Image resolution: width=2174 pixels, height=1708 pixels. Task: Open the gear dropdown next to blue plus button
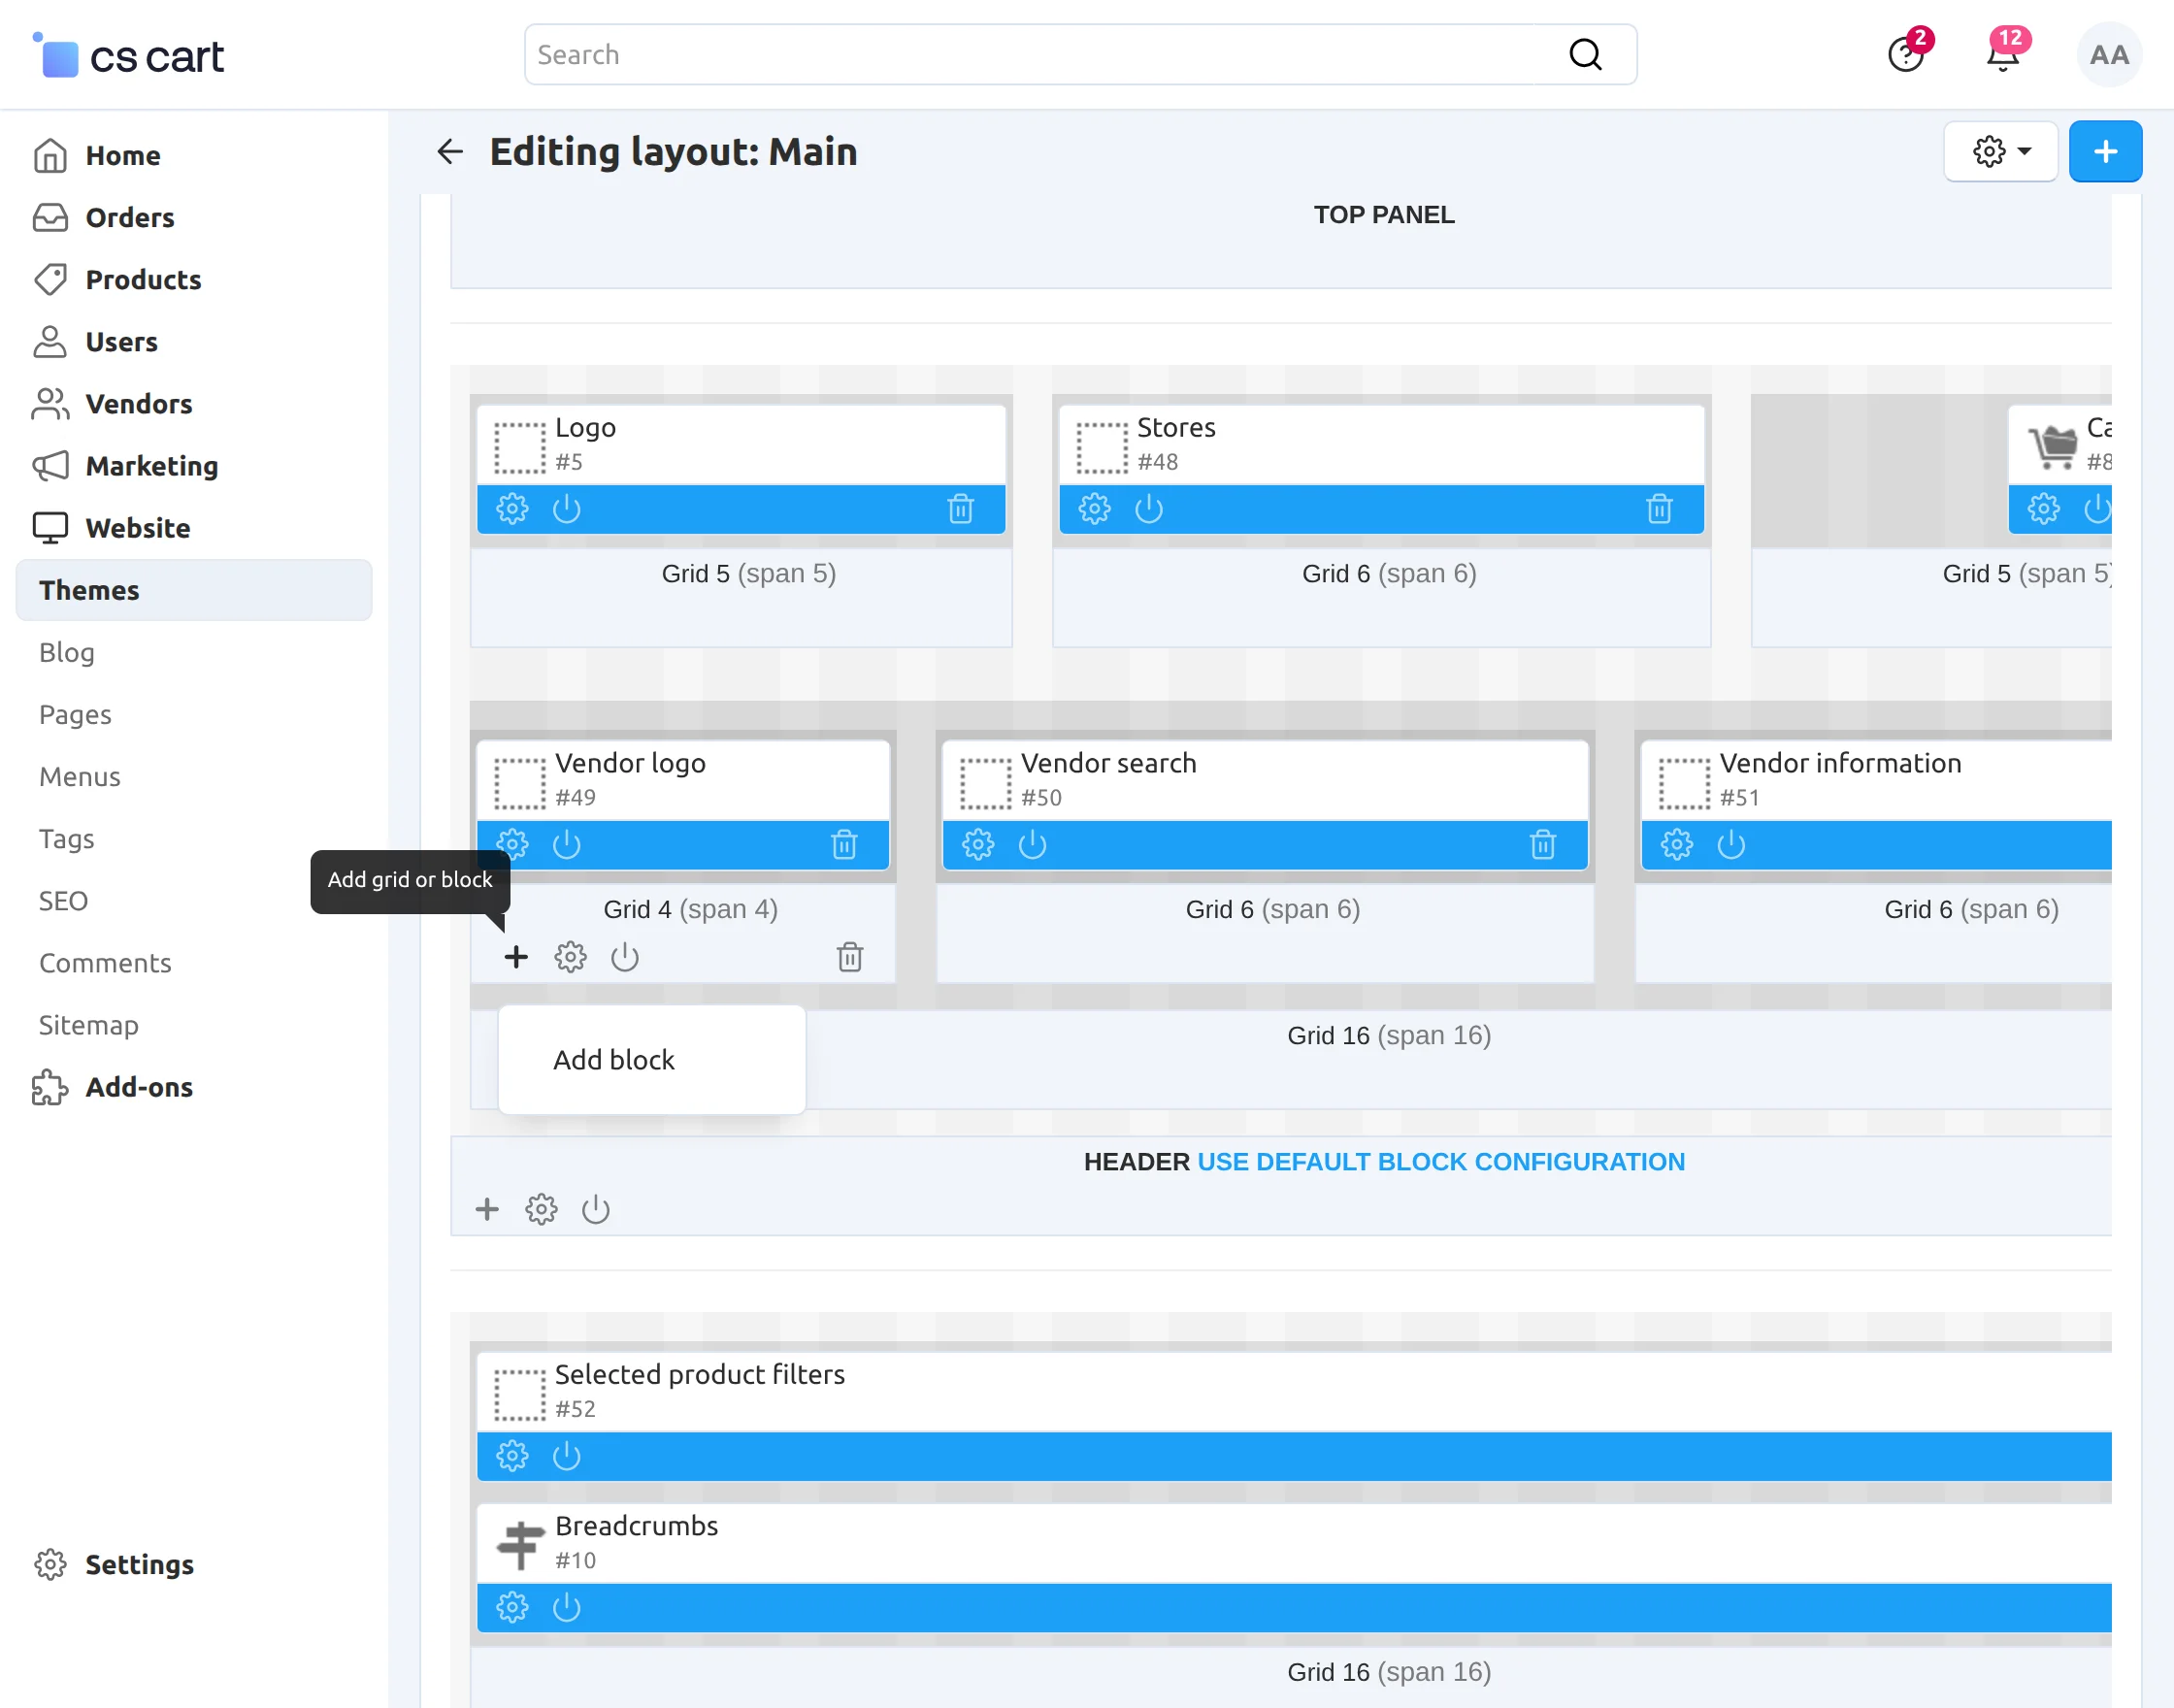coord(2000,151)
